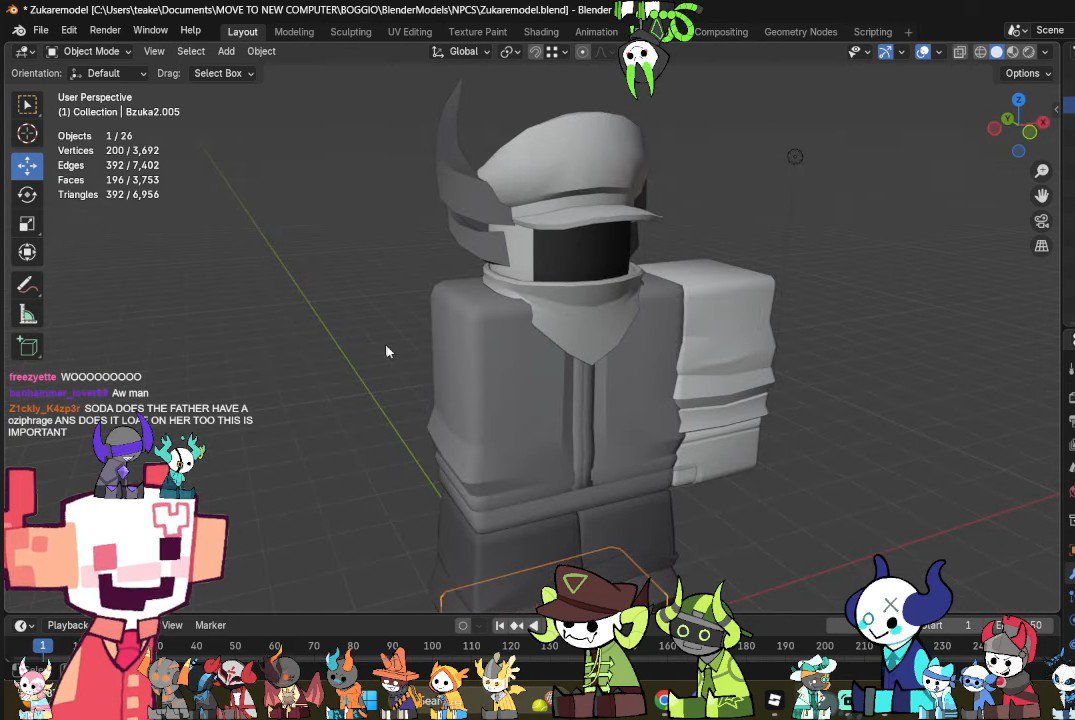Open the timeline Marker menu
The image size is (1075, 720).
pos(210,625)
